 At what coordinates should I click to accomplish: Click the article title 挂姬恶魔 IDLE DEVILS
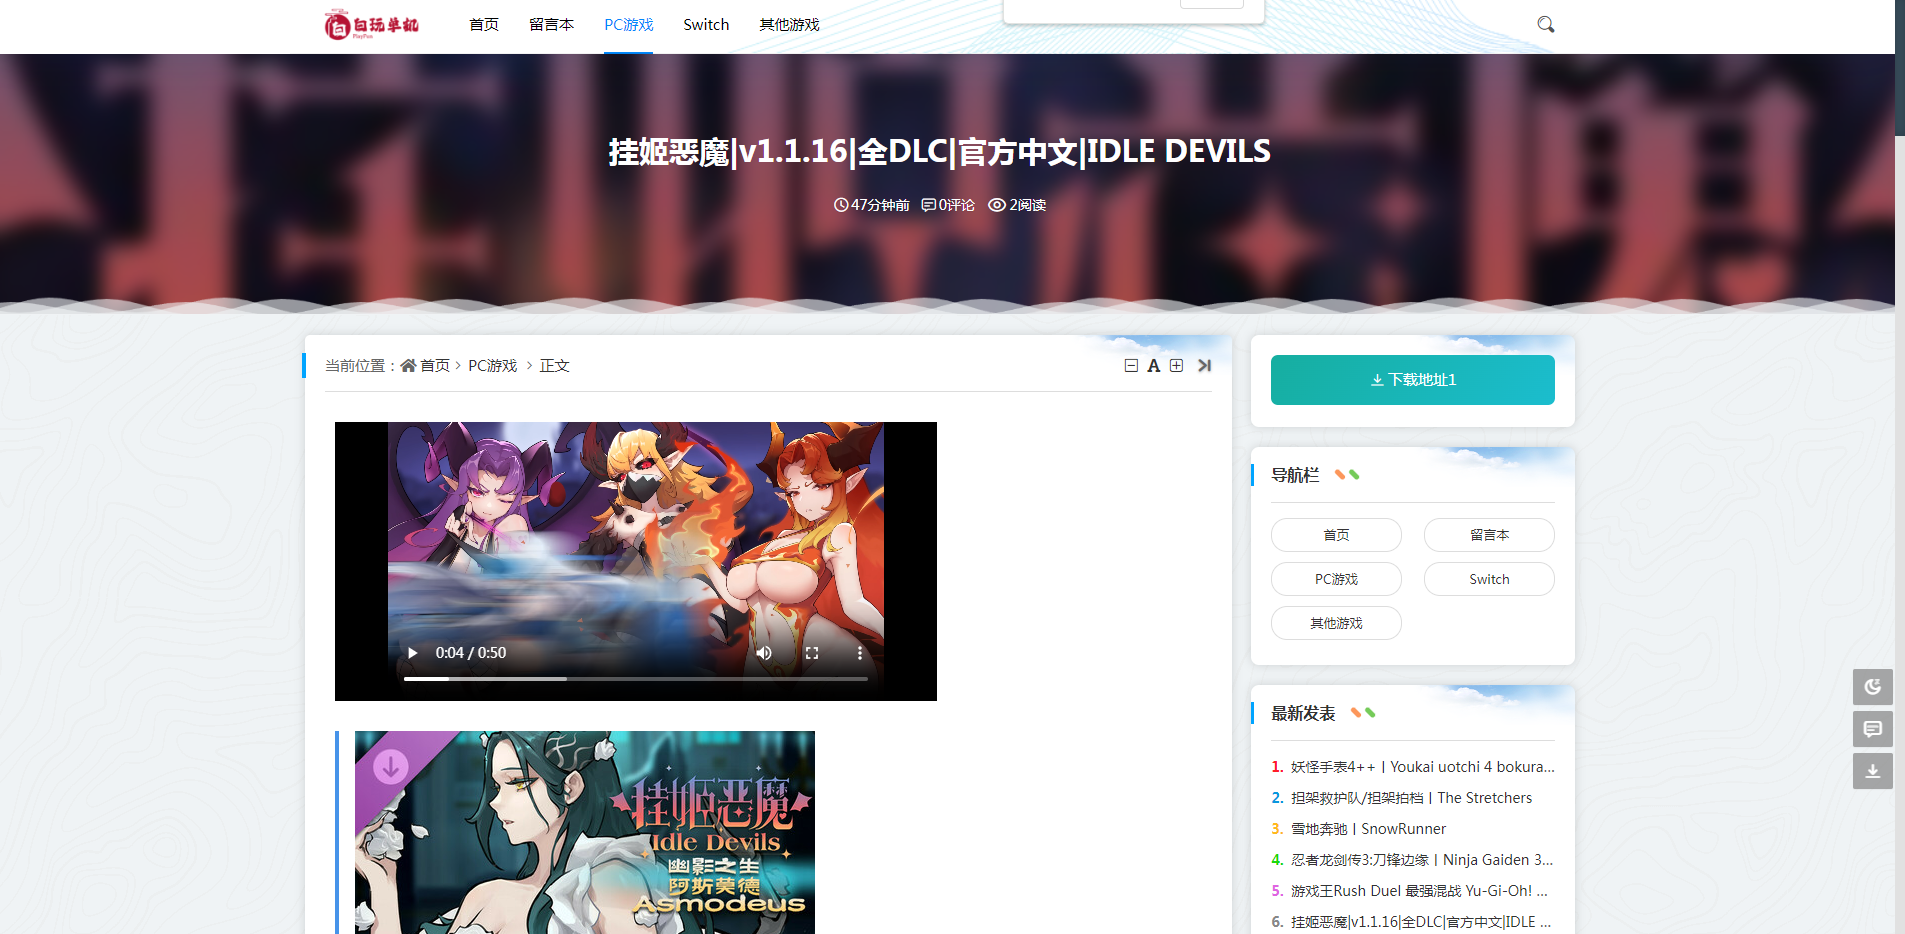tap(940, 152)
